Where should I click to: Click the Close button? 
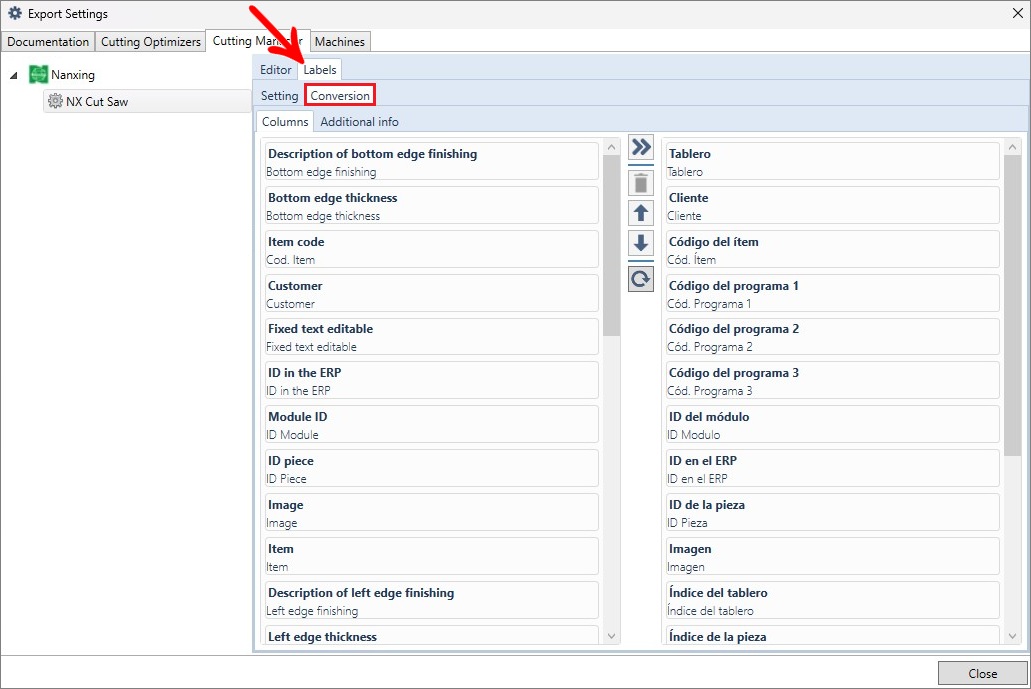tap(982, 673)
